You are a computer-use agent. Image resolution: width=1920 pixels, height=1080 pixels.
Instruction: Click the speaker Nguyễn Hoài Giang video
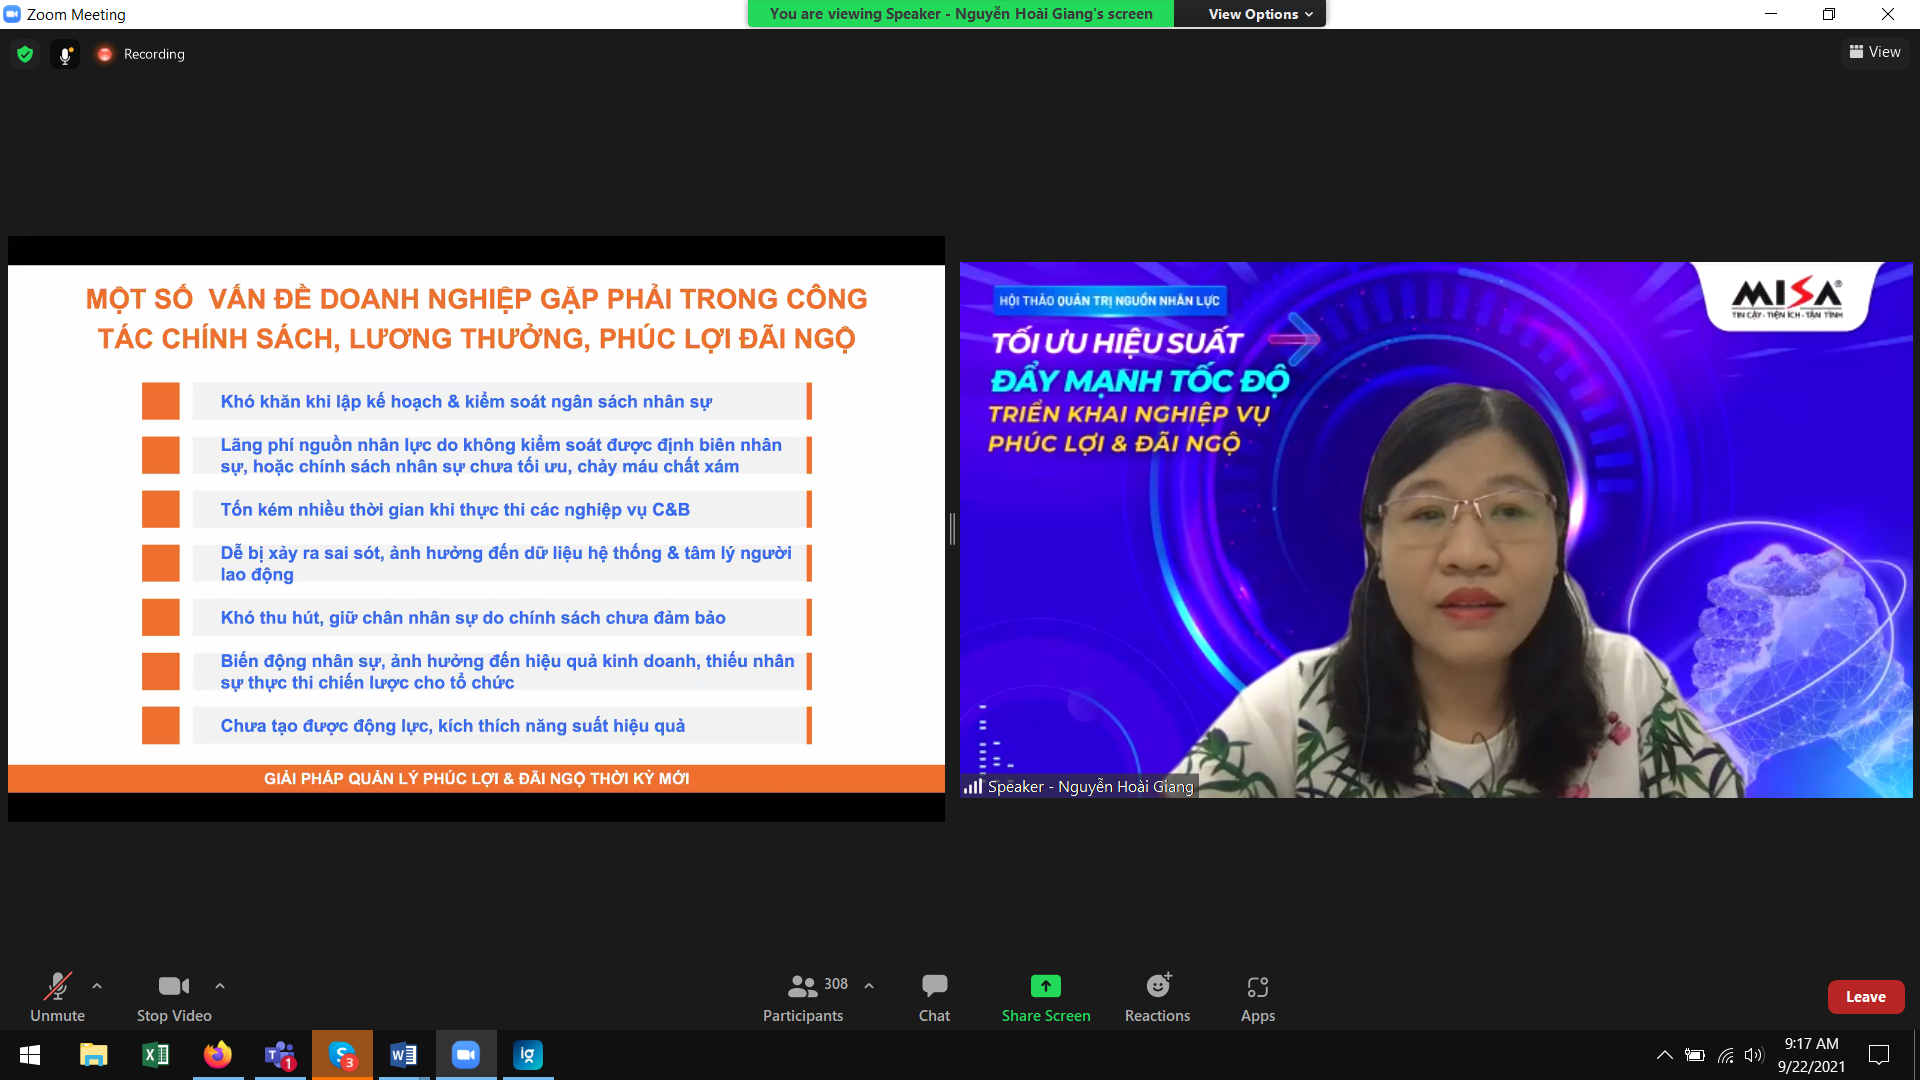[x=1435, y=530]
